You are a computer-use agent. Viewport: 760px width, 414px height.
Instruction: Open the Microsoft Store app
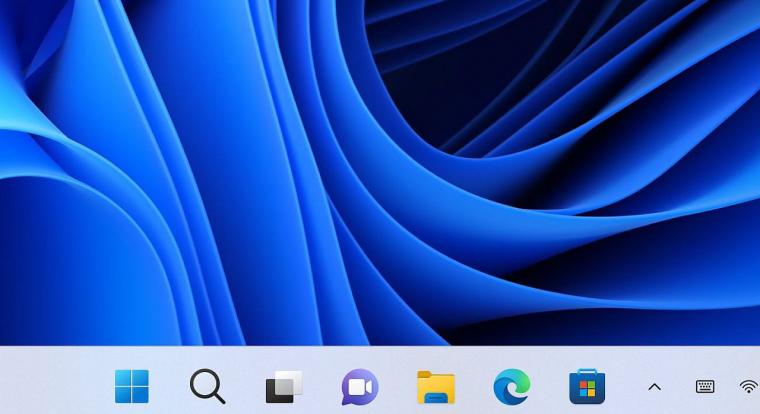coord(587,386)
